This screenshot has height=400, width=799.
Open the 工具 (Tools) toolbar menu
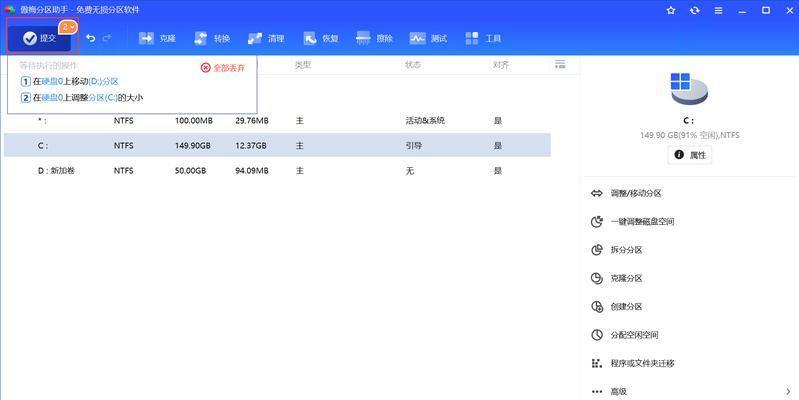point(483,38)
